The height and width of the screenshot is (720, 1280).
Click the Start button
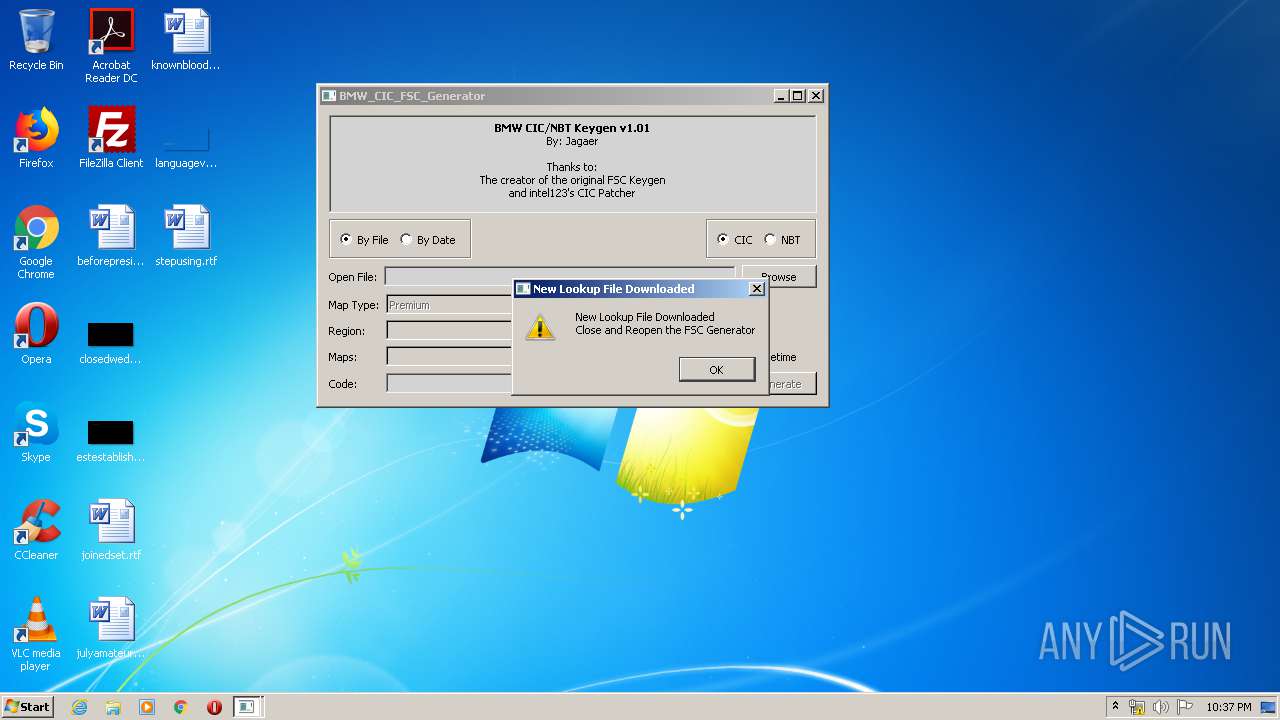28,707
